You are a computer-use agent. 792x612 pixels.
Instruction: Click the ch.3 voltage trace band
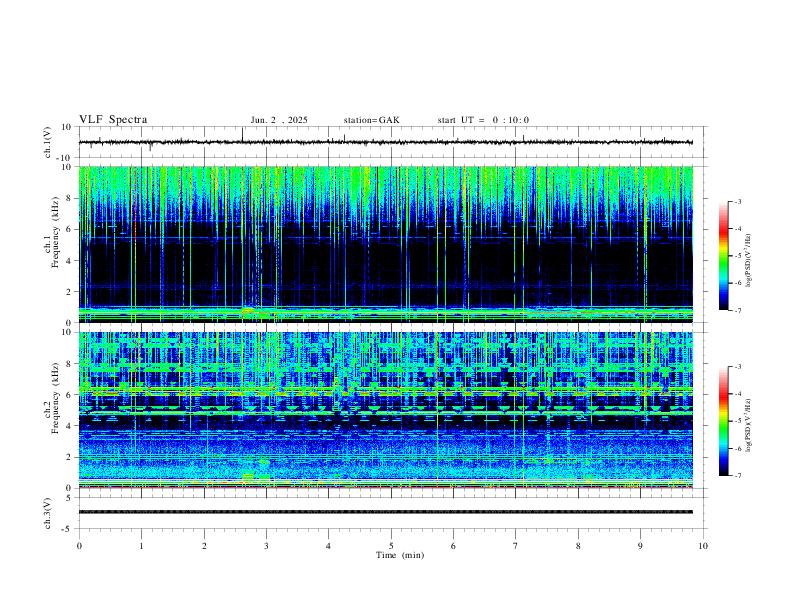(385, 512)
